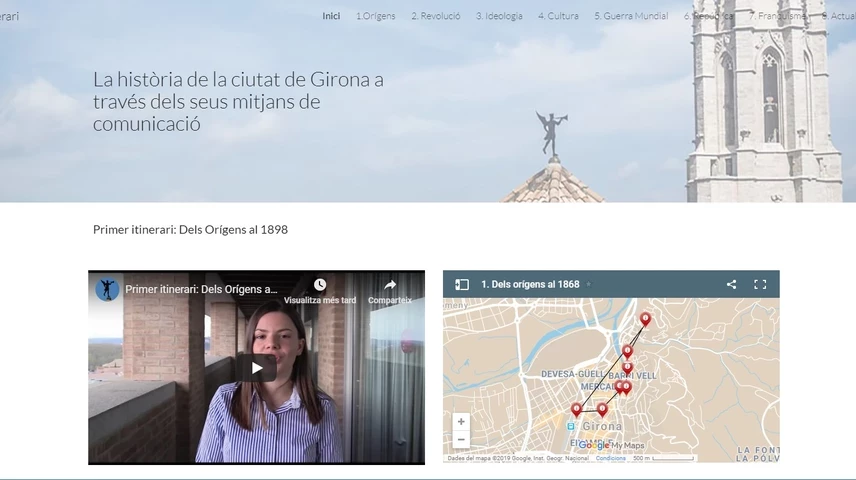Screen dimensions: 856x480
Task: Click the Girona train station transit icon on map
Action: click(570, 426)
